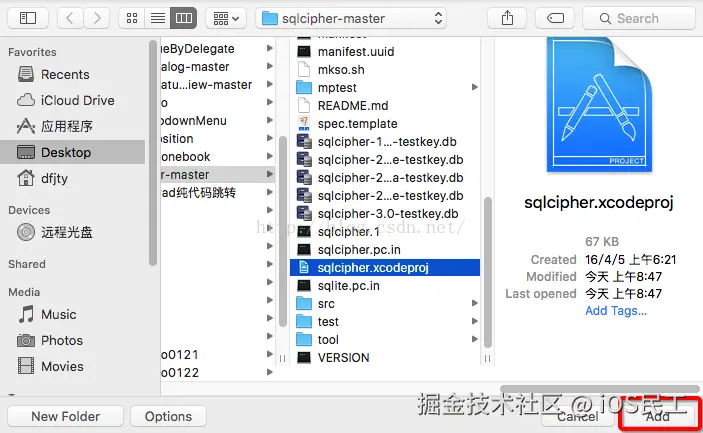Viewport: 703px width, 433px height.
Task: Select the atu...iew-master folder row
Action: tap(218, 84)
